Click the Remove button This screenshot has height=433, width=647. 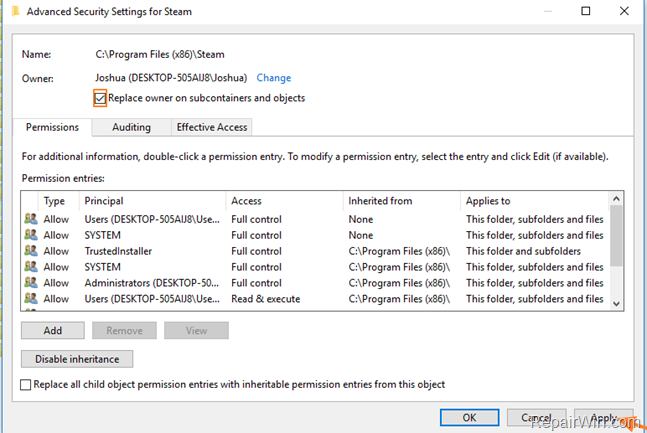click(124, 331)
